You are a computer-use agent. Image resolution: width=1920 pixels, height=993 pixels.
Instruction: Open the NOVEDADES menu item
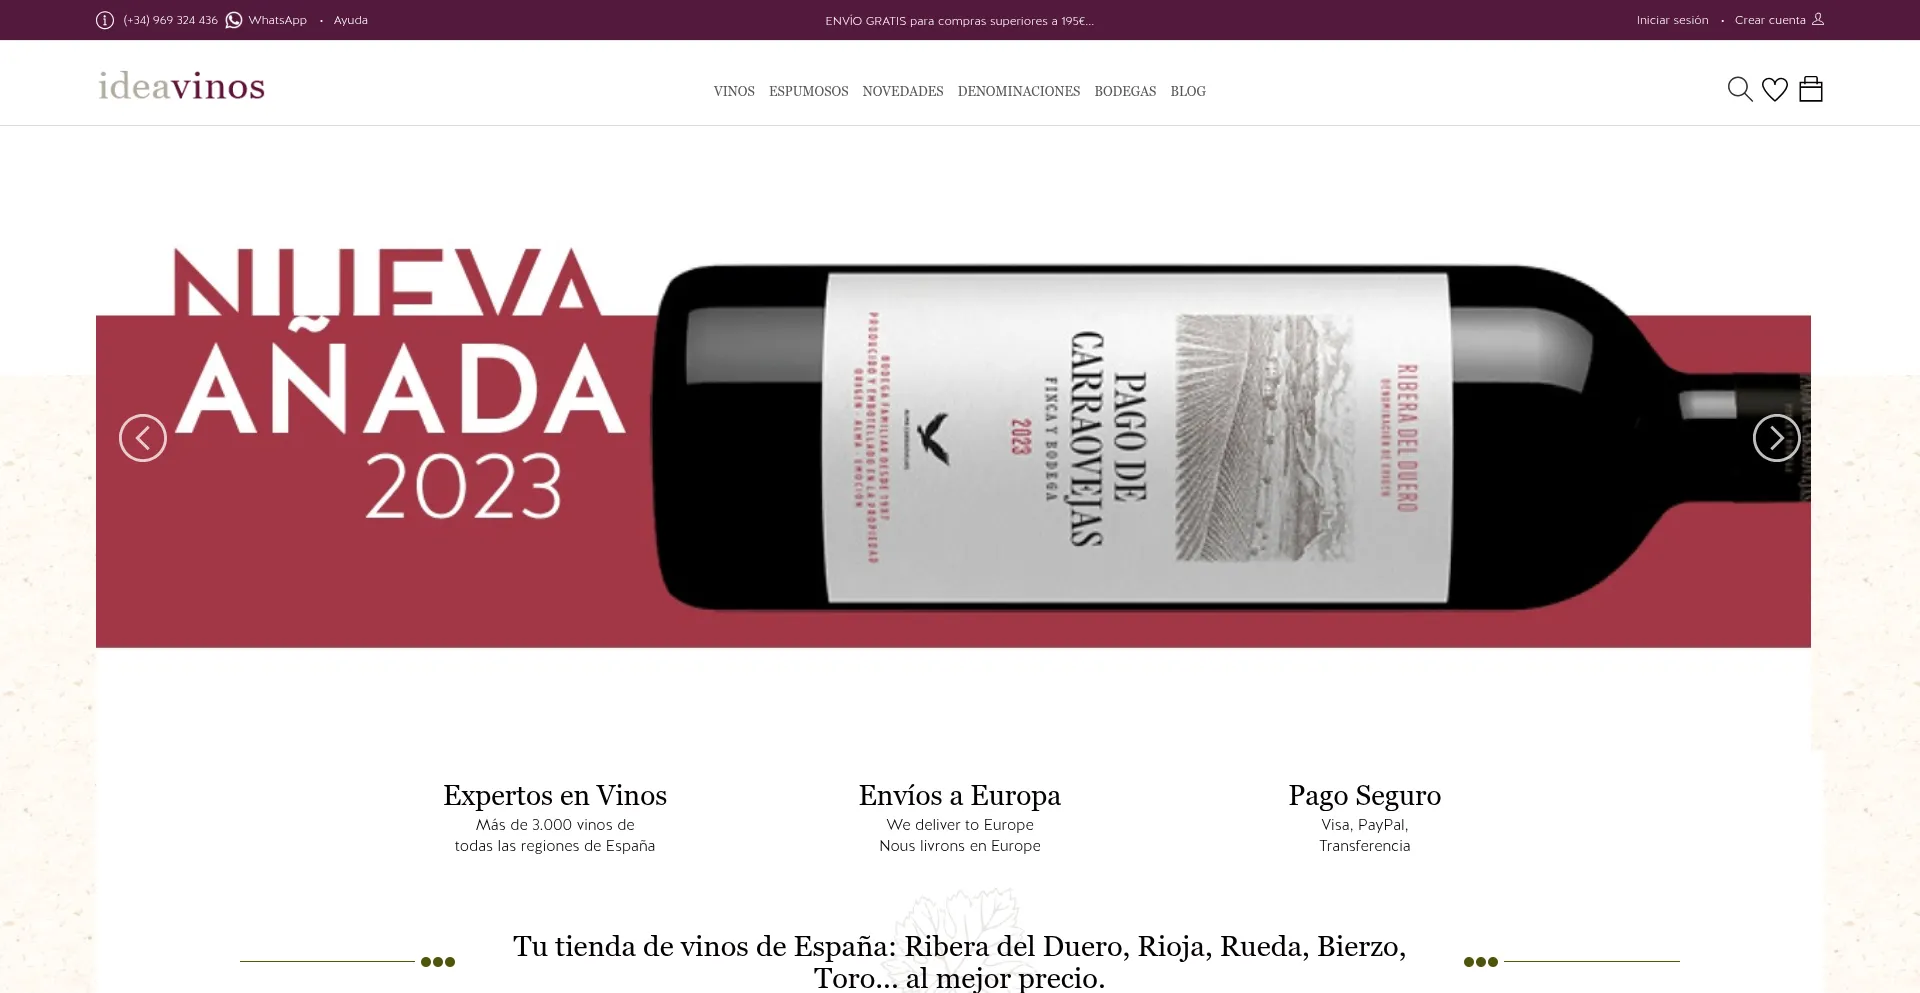pyautogui.click(x=903, y=91)
